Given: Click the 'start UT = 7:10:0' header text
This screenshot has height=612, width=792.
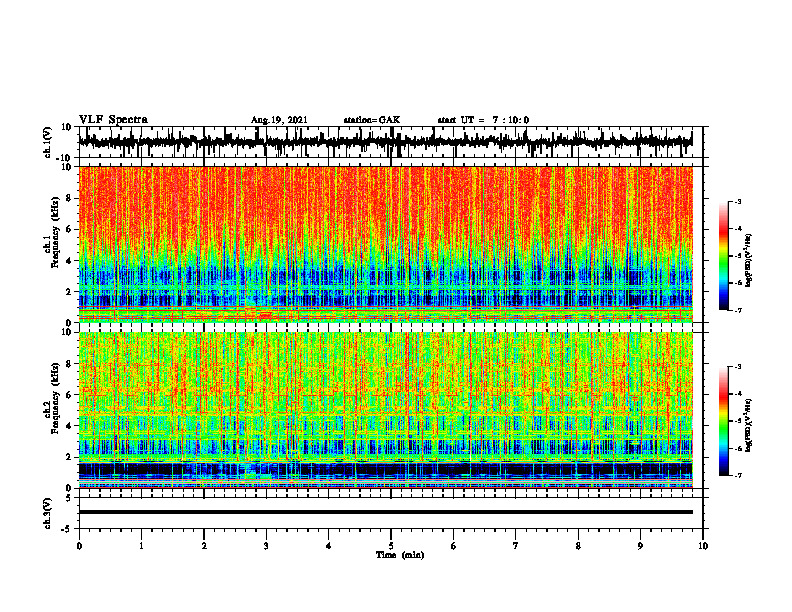Looking at the screenshot, I should [483, 120].
